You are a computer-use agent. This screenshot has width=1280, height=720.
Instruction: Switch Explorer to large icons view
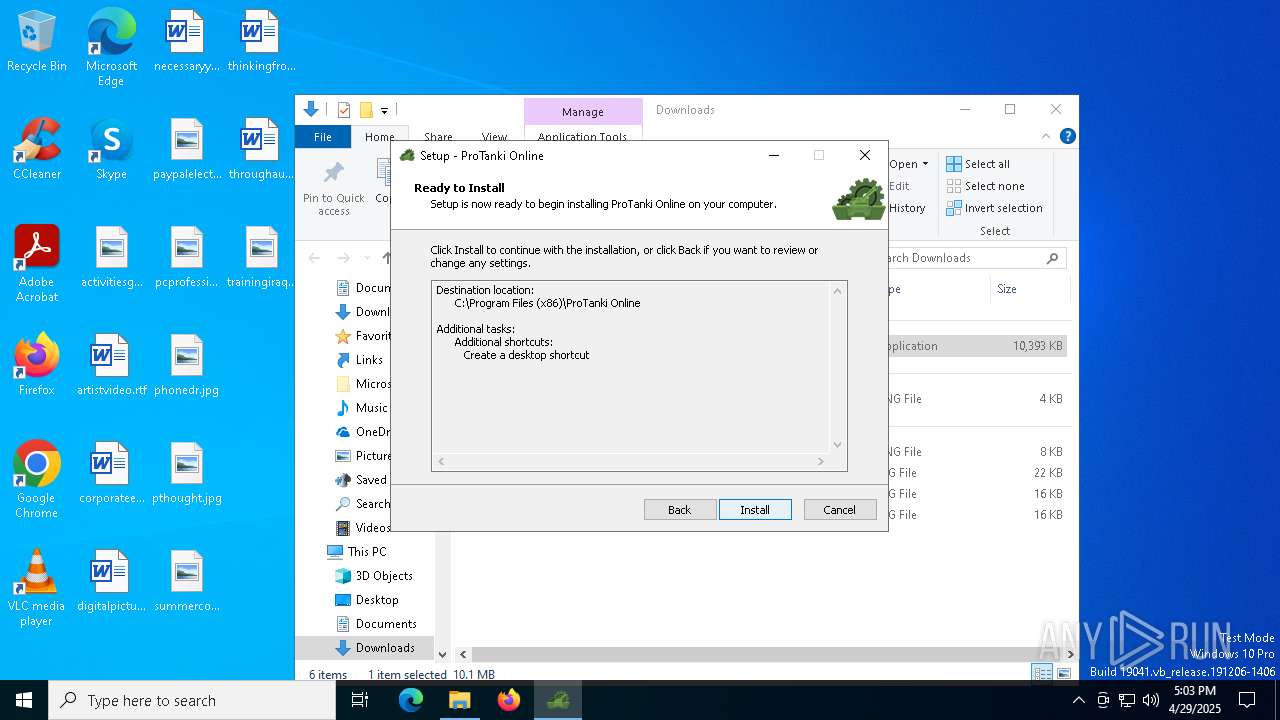pos(1064,674)
